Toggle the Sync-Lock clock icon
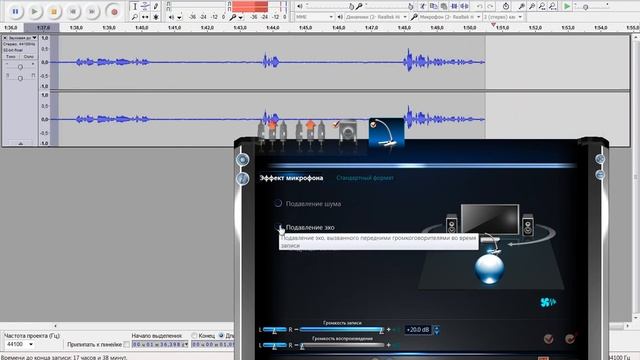Image resolution: width=640 pixels, height=360 pixels. point(506,6)
